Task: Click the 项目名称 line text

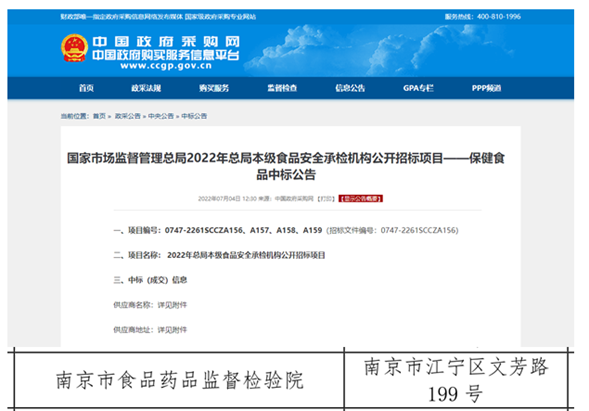Action: click(x=219, y=255)
